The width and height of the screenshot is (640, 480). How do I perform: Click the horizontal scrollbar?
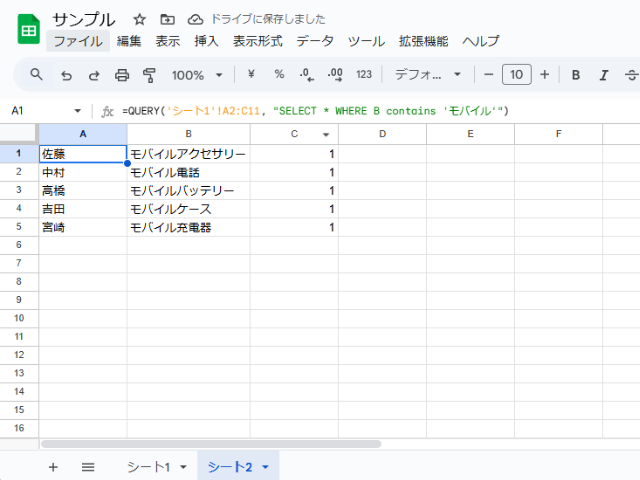coord(211,444)
